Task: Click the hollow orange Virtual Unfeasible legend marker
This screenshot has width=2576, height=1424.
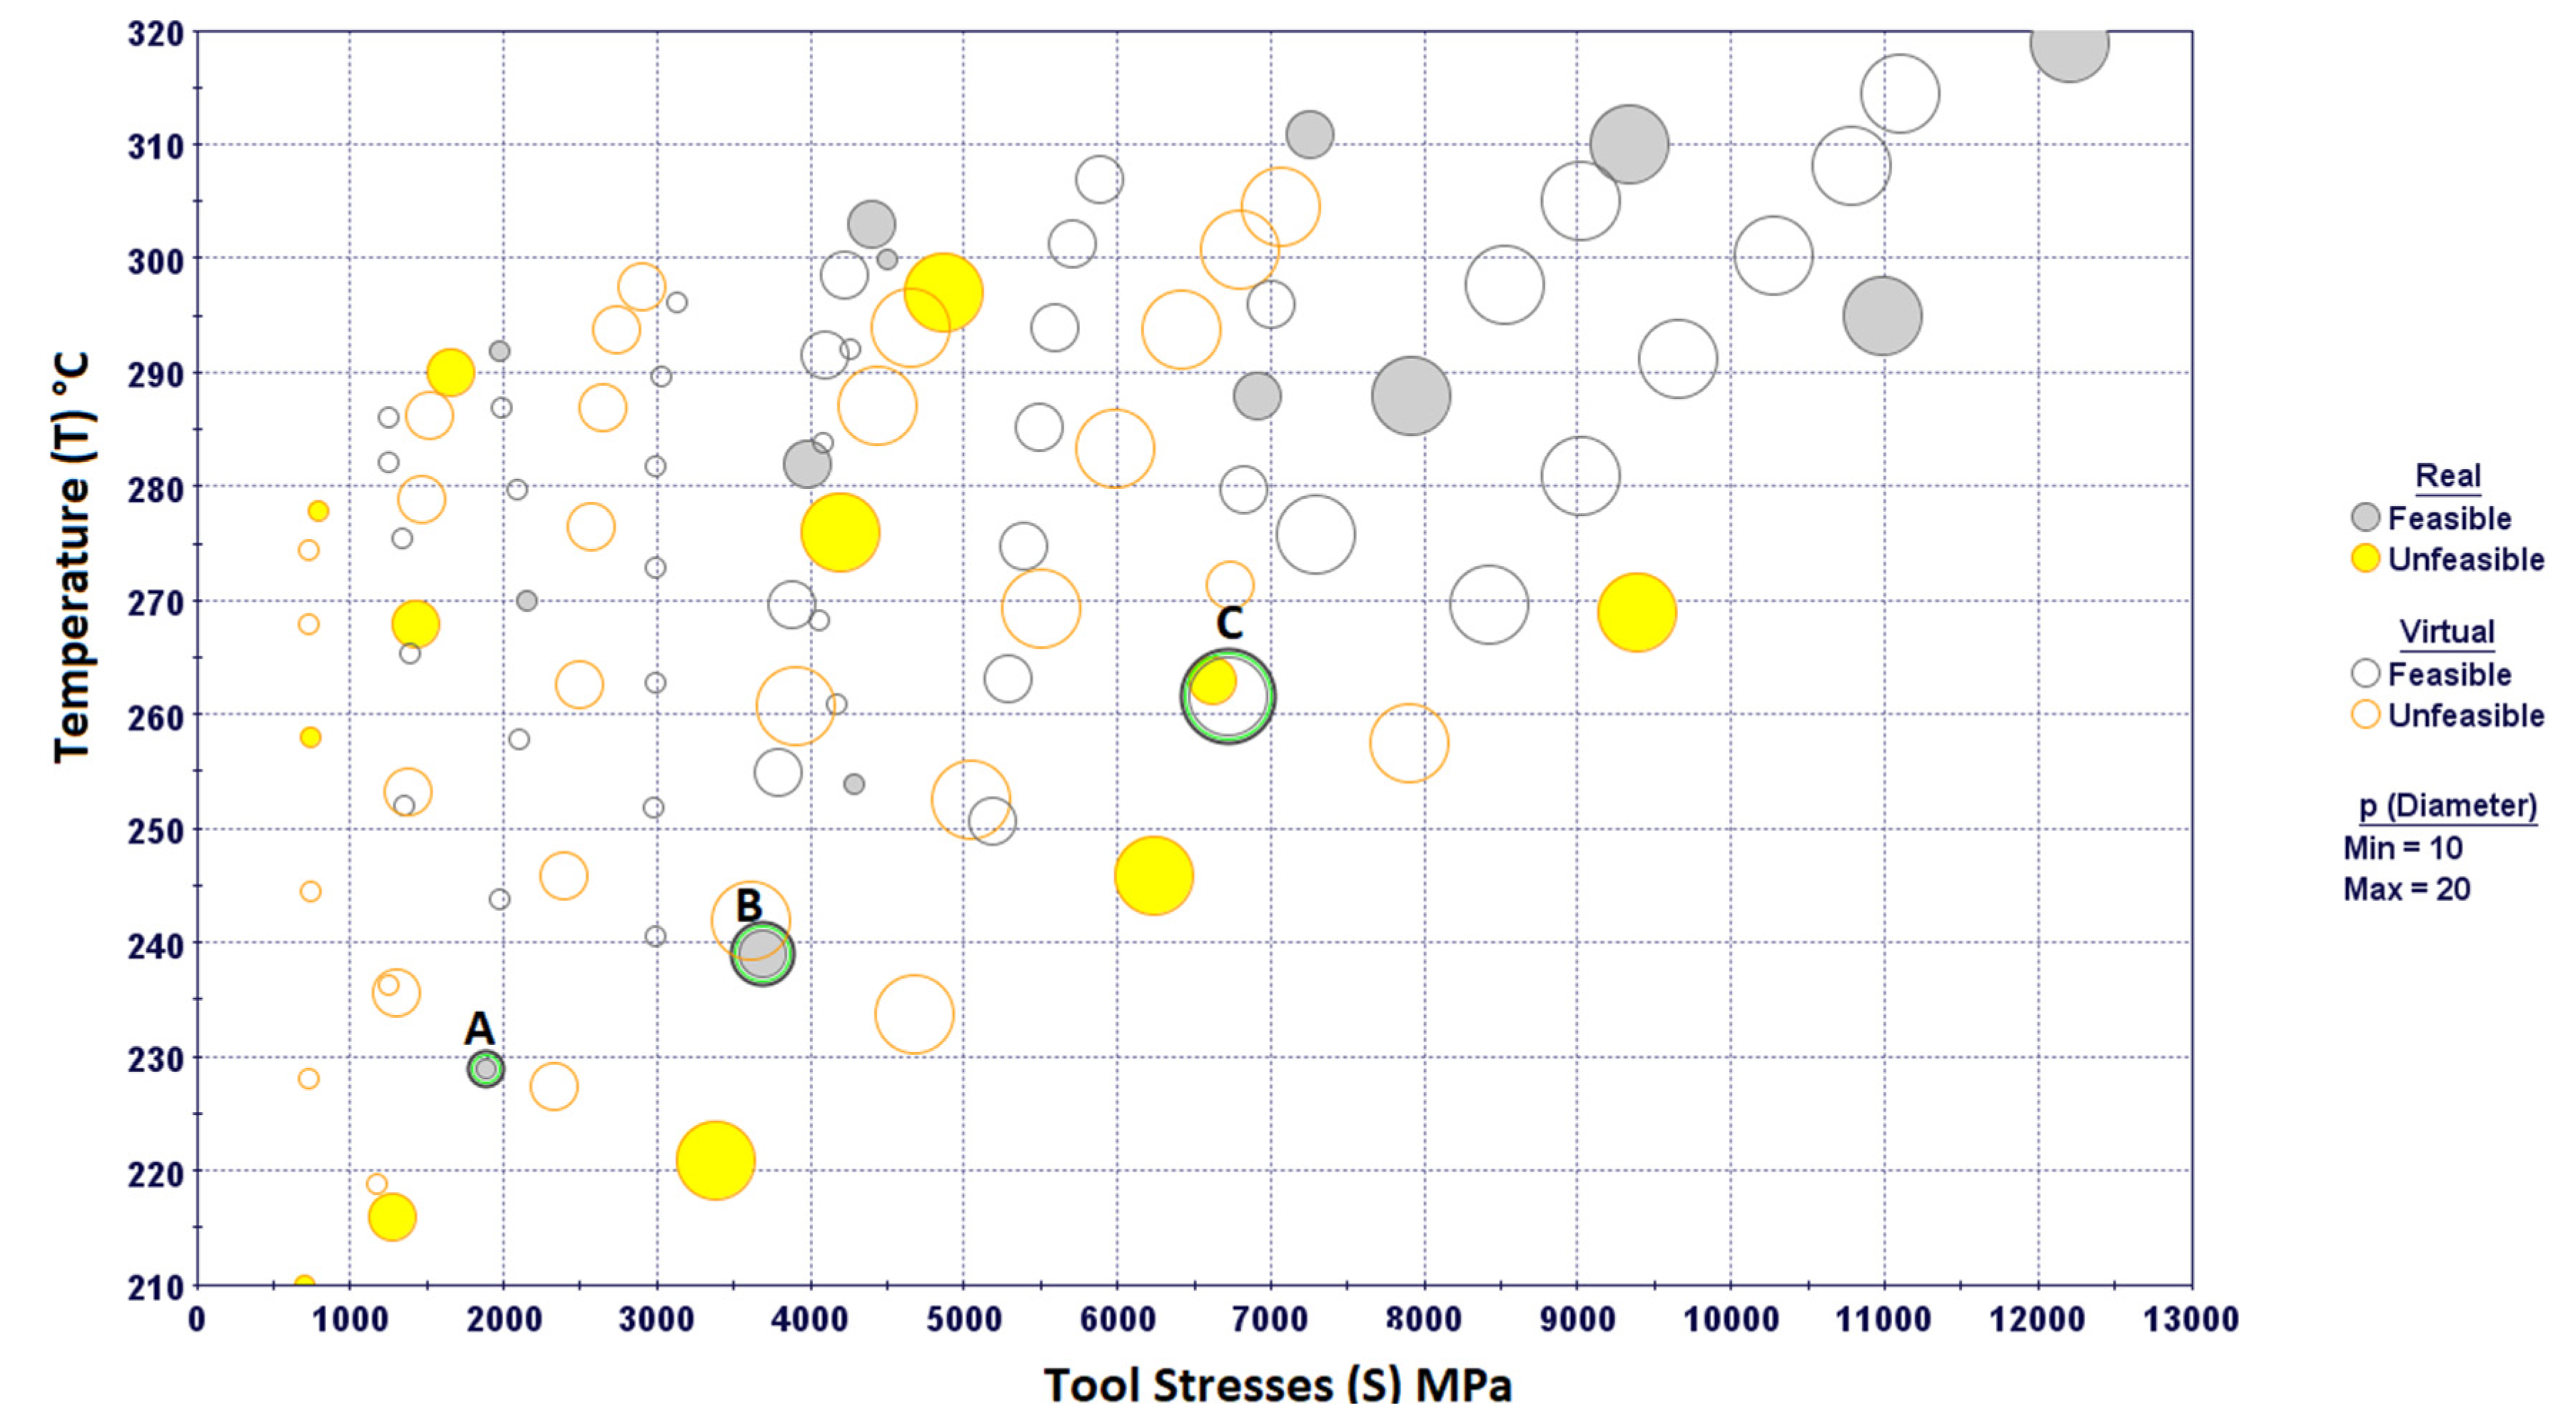Action: 2365,714
